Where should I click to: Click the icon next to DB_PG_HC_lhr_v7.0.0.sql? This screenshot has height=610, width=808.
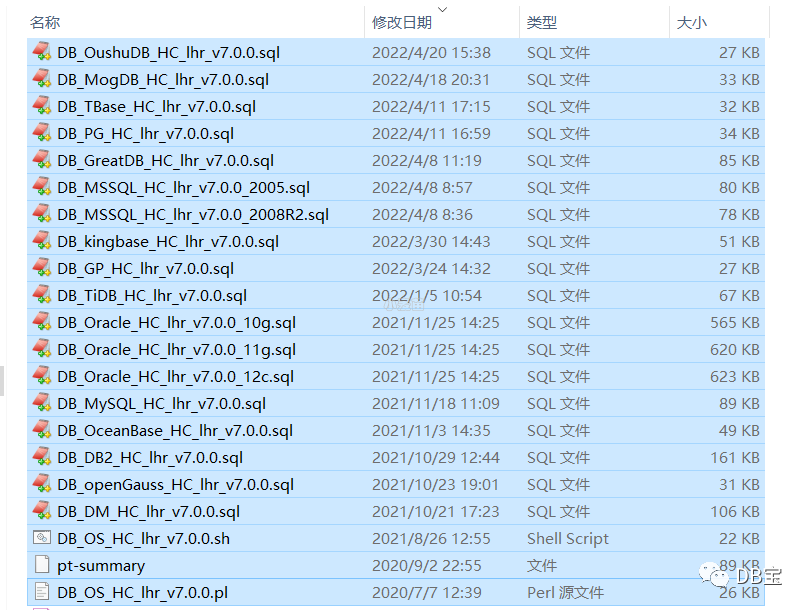42,133
